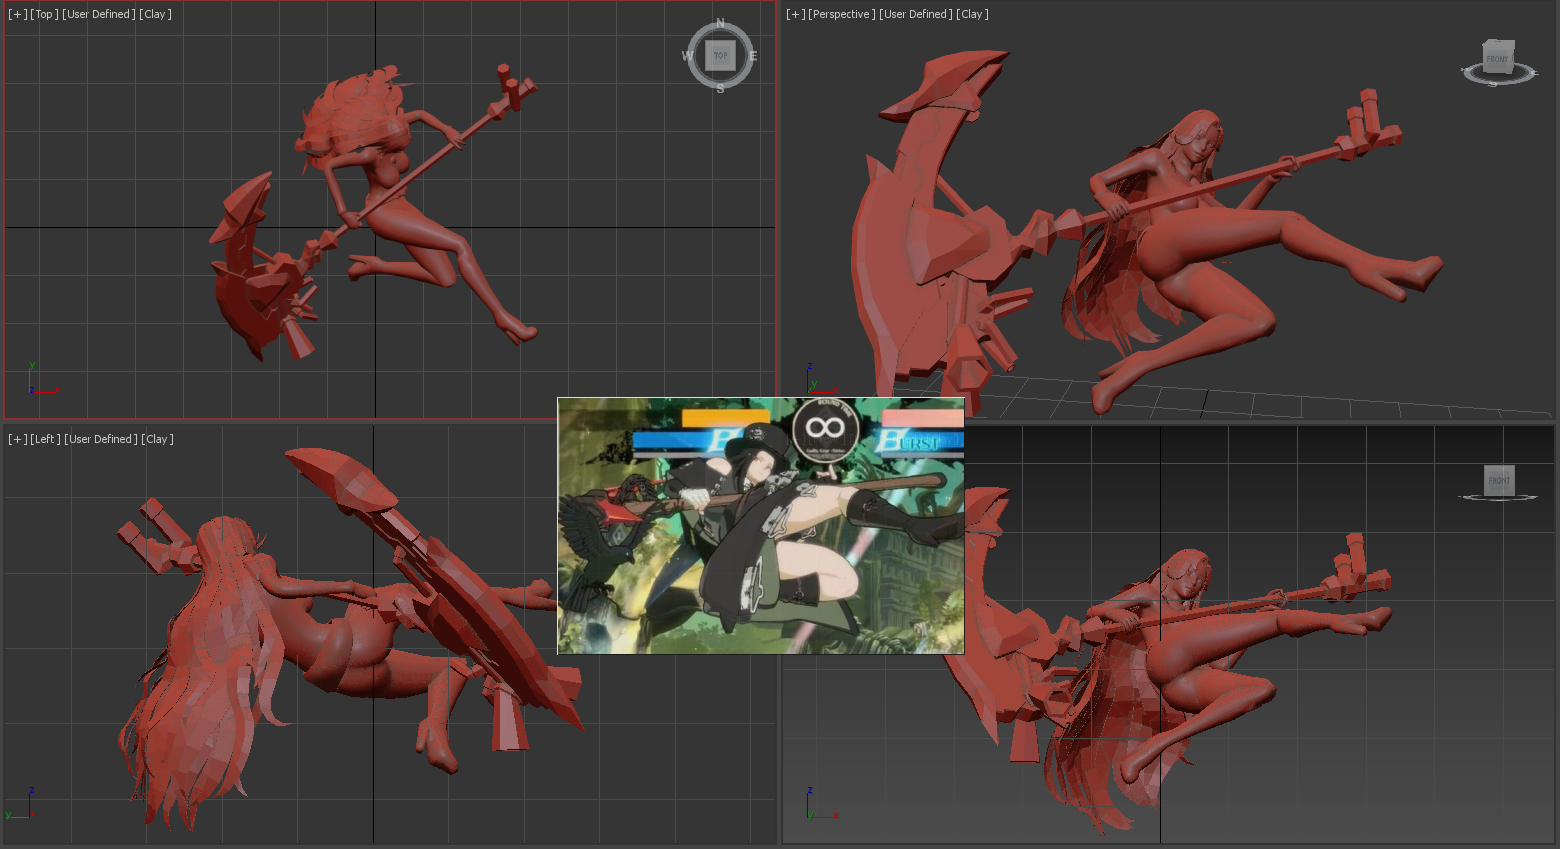Click the S compass point on ViewCube
The width and height of the screenshot is (1560, 849).
pyautogui.click(x=720, y=88)
